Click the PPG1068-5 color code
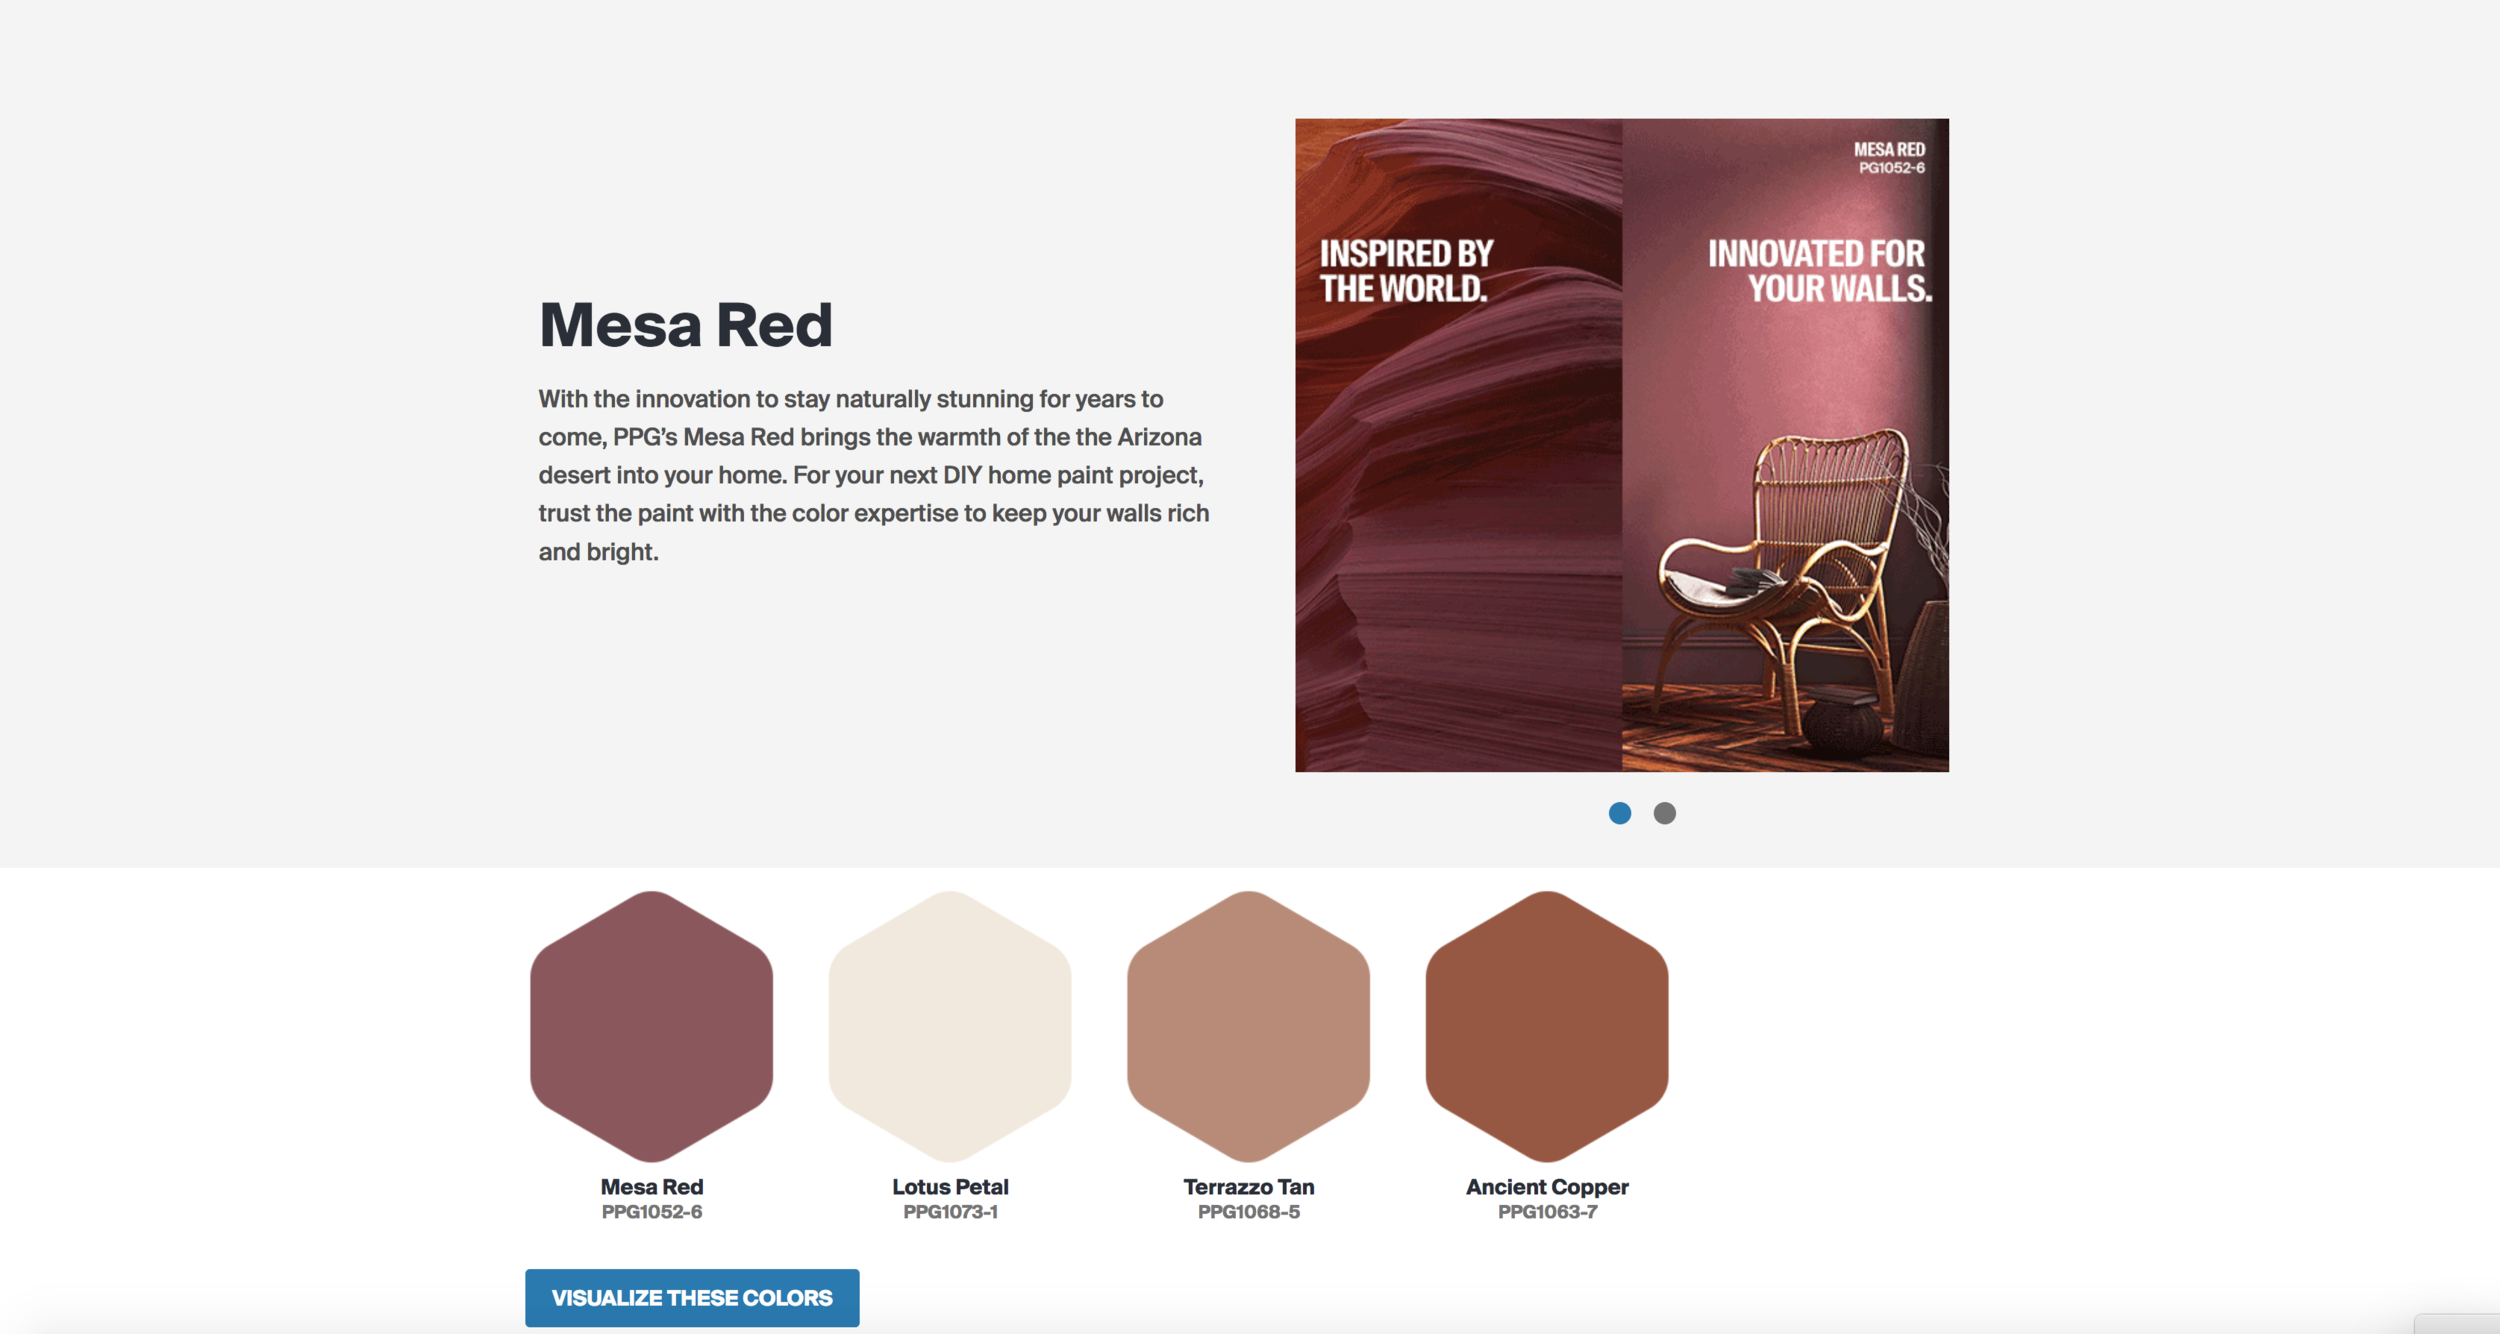 click(1248, 1212)
